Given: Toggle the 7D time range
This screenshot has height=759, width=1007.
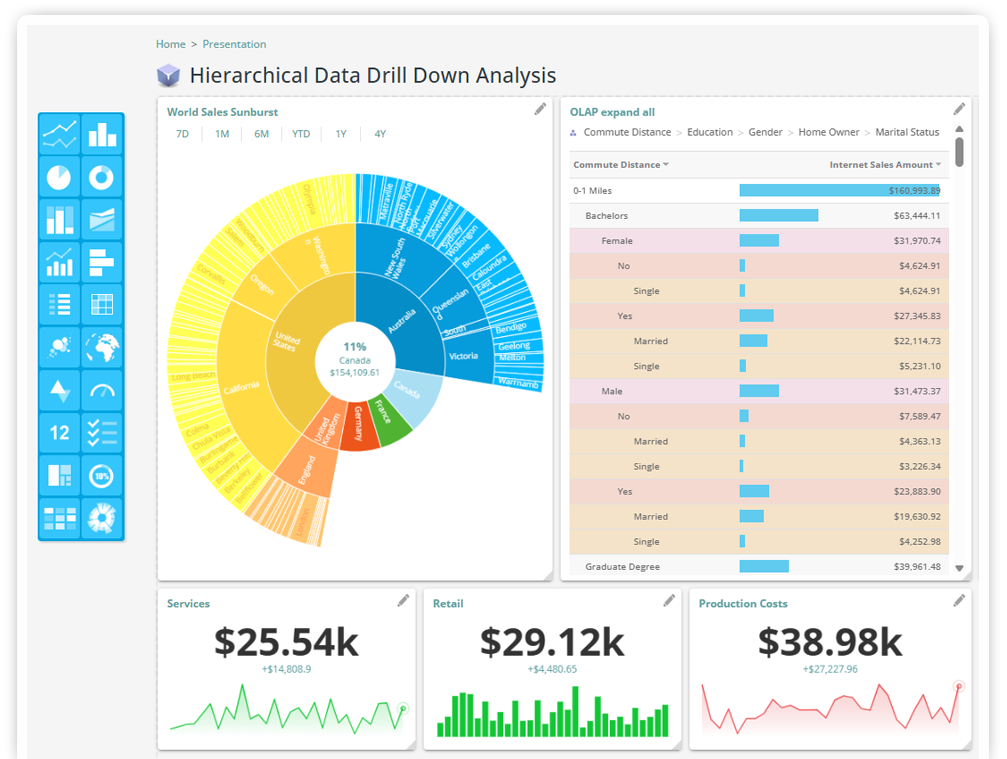Looking at the screenshot, I should click(x=181, y=133).
